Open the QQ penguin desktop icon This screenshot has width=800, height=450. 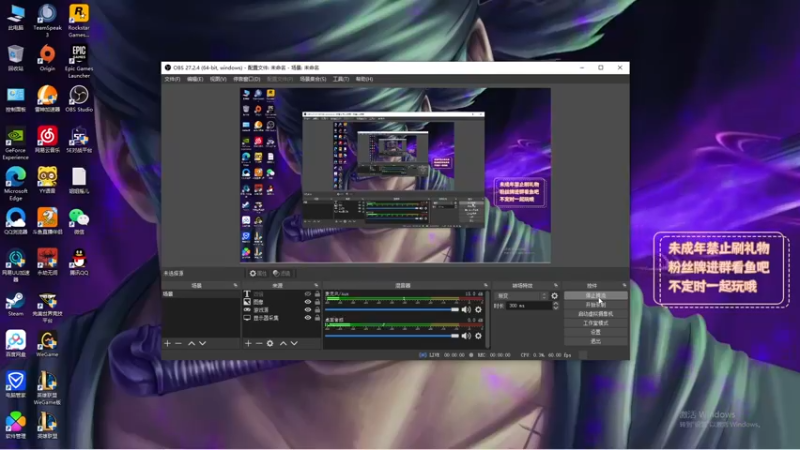click(x=79, y=262)
